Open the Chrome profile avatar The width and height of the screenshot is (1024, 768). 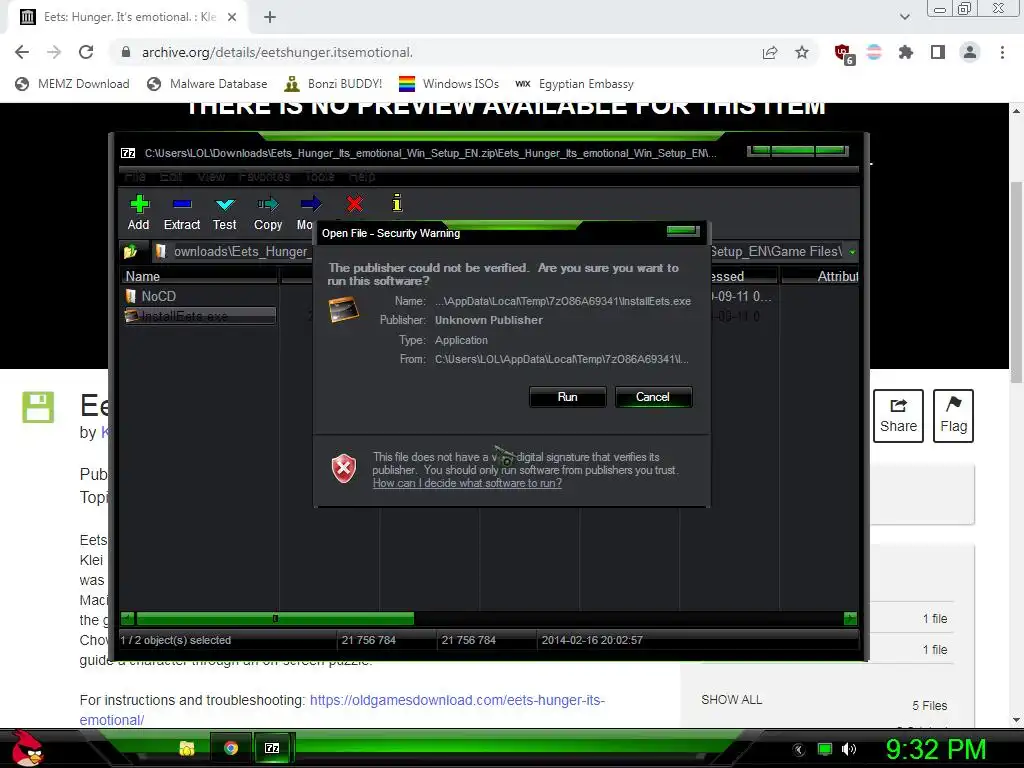coord(970,52)
